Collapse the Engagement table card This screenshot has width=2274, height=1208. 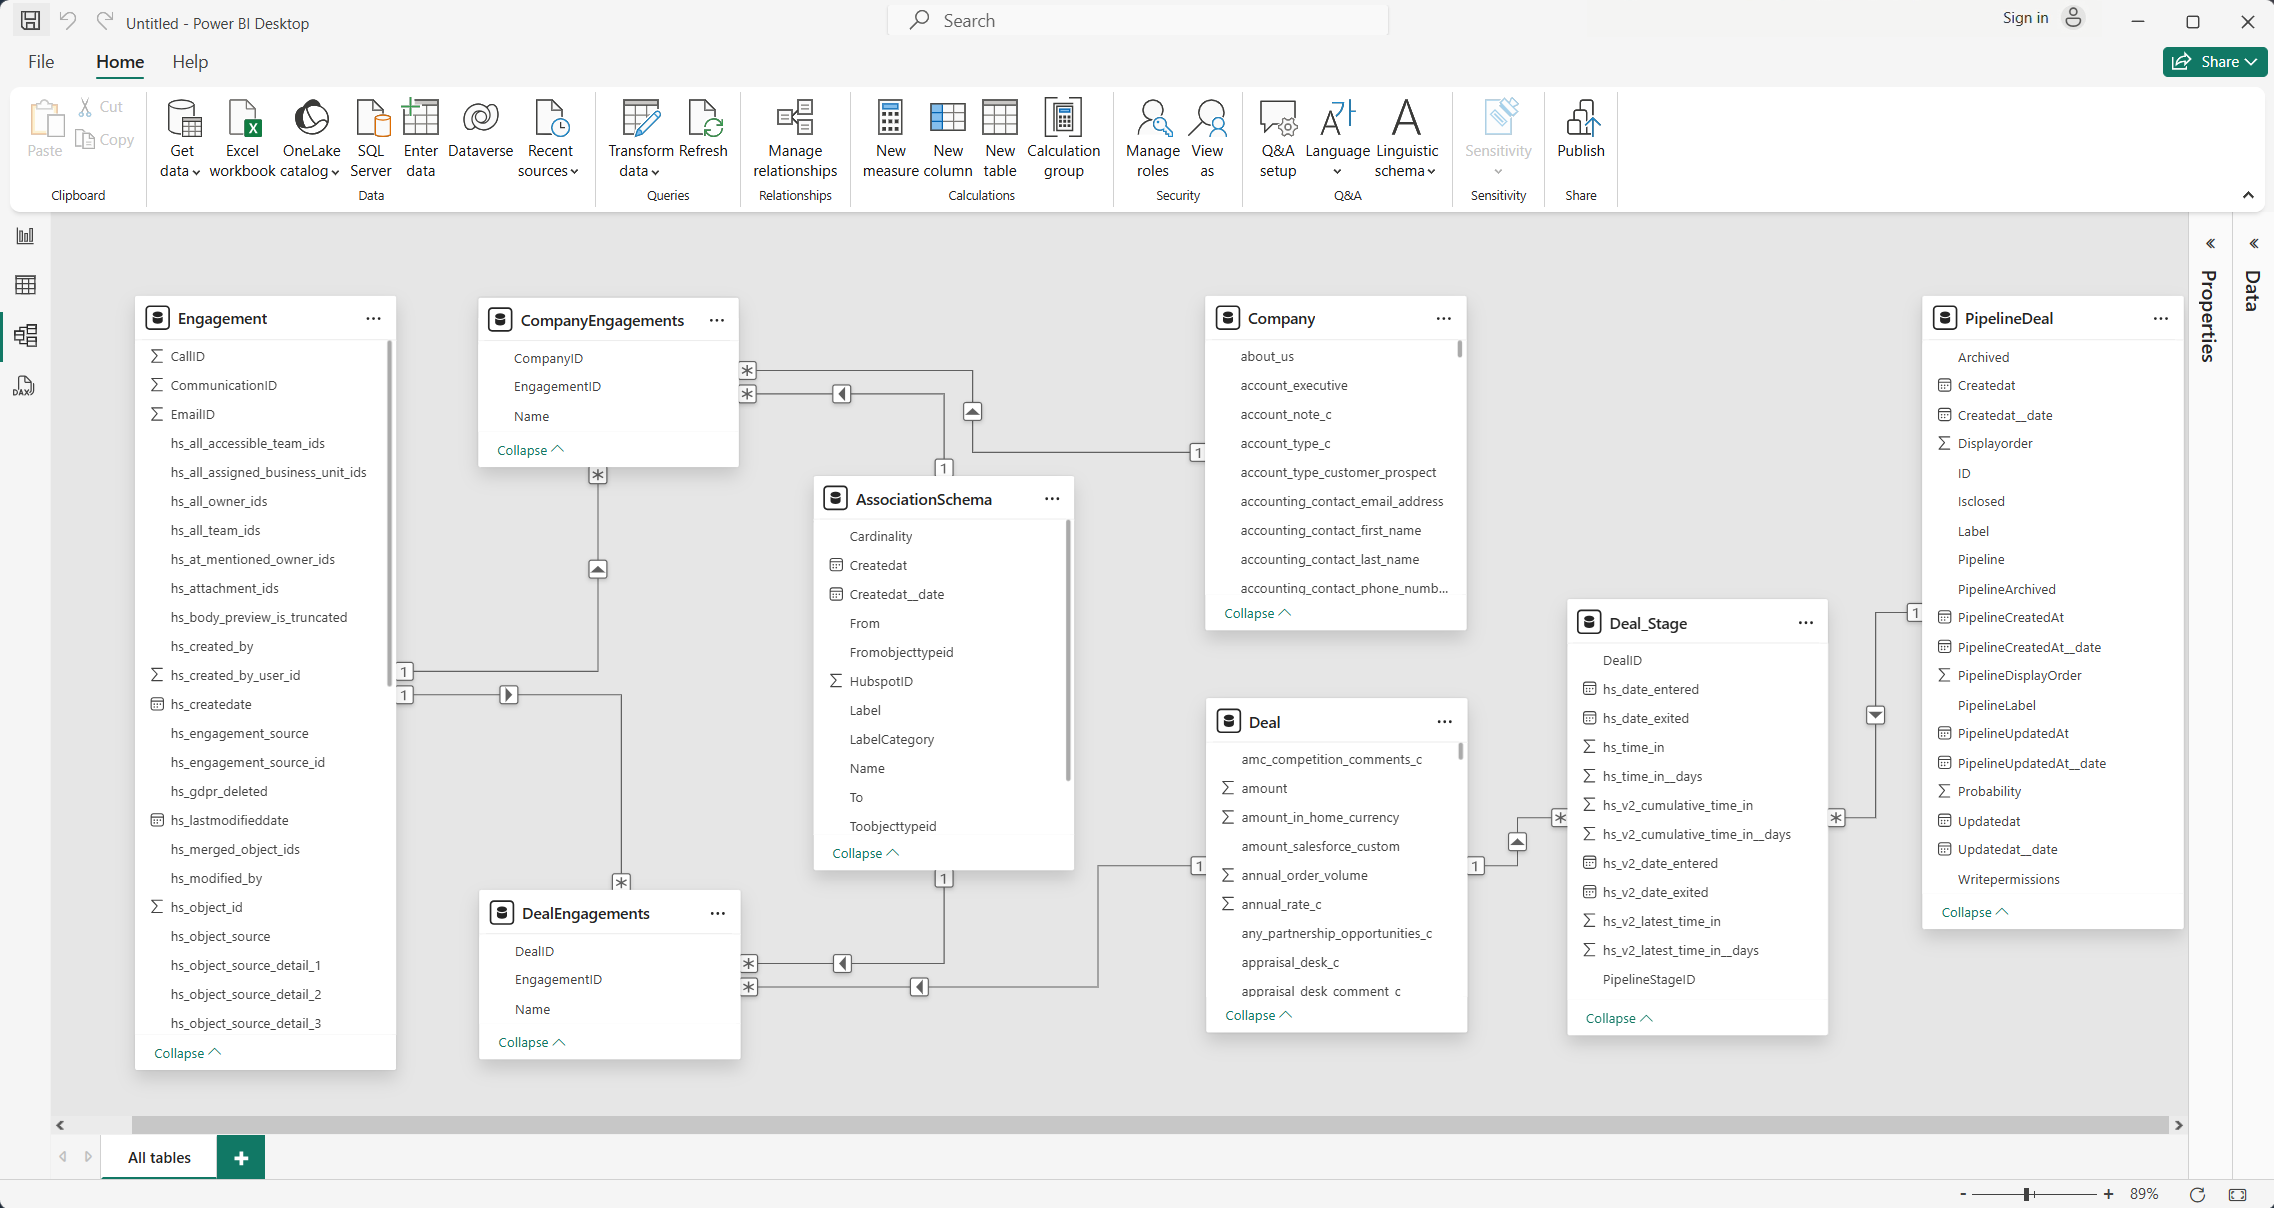point(187,1053)
